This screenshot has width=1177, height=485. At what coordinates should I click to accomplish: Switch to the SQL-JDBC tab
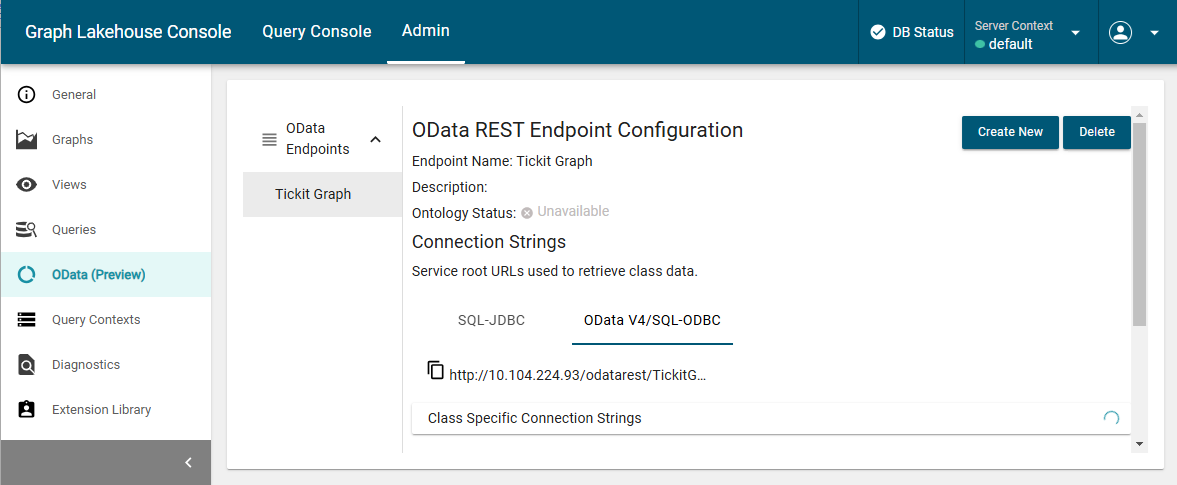(491, 320)
